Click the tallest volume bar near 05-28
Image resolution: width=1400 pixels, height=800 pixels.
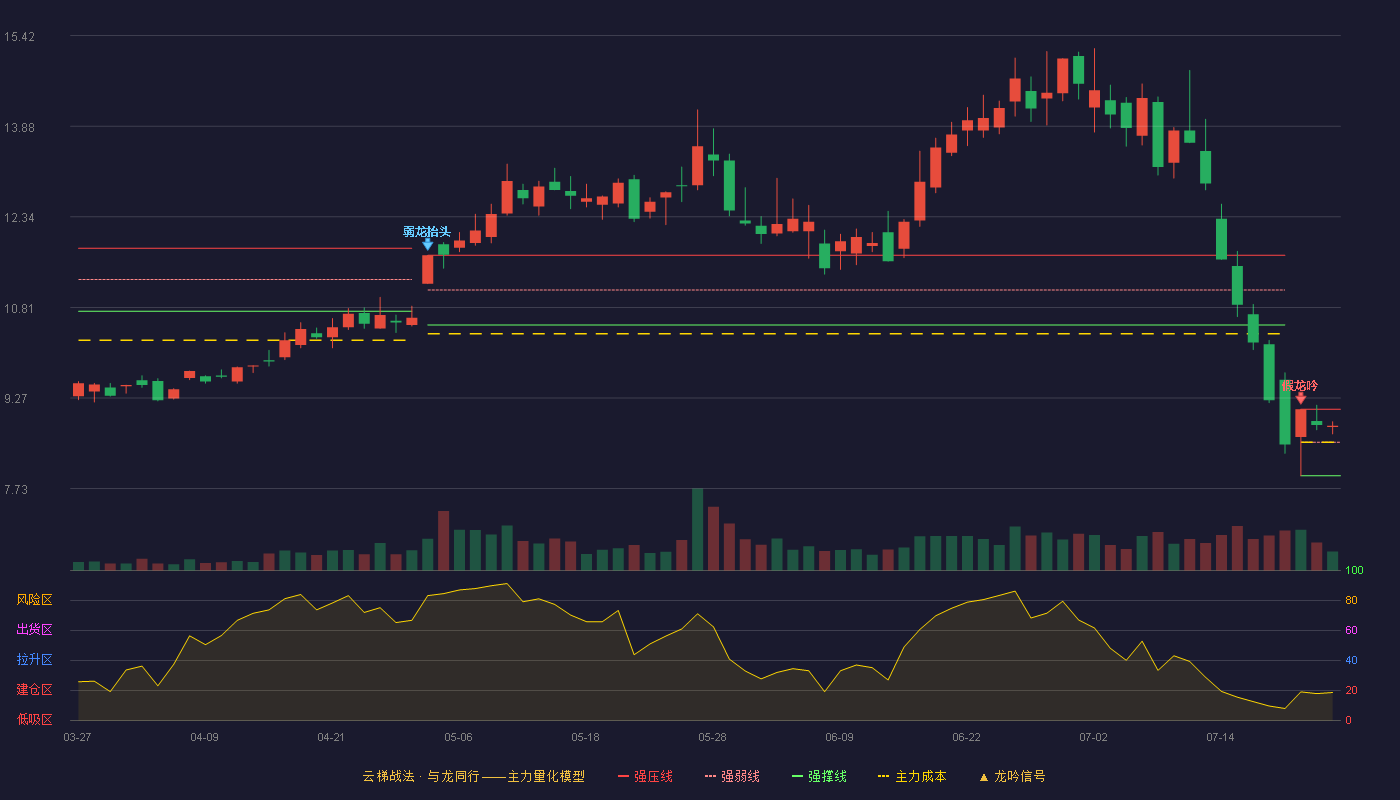(697, 529)
